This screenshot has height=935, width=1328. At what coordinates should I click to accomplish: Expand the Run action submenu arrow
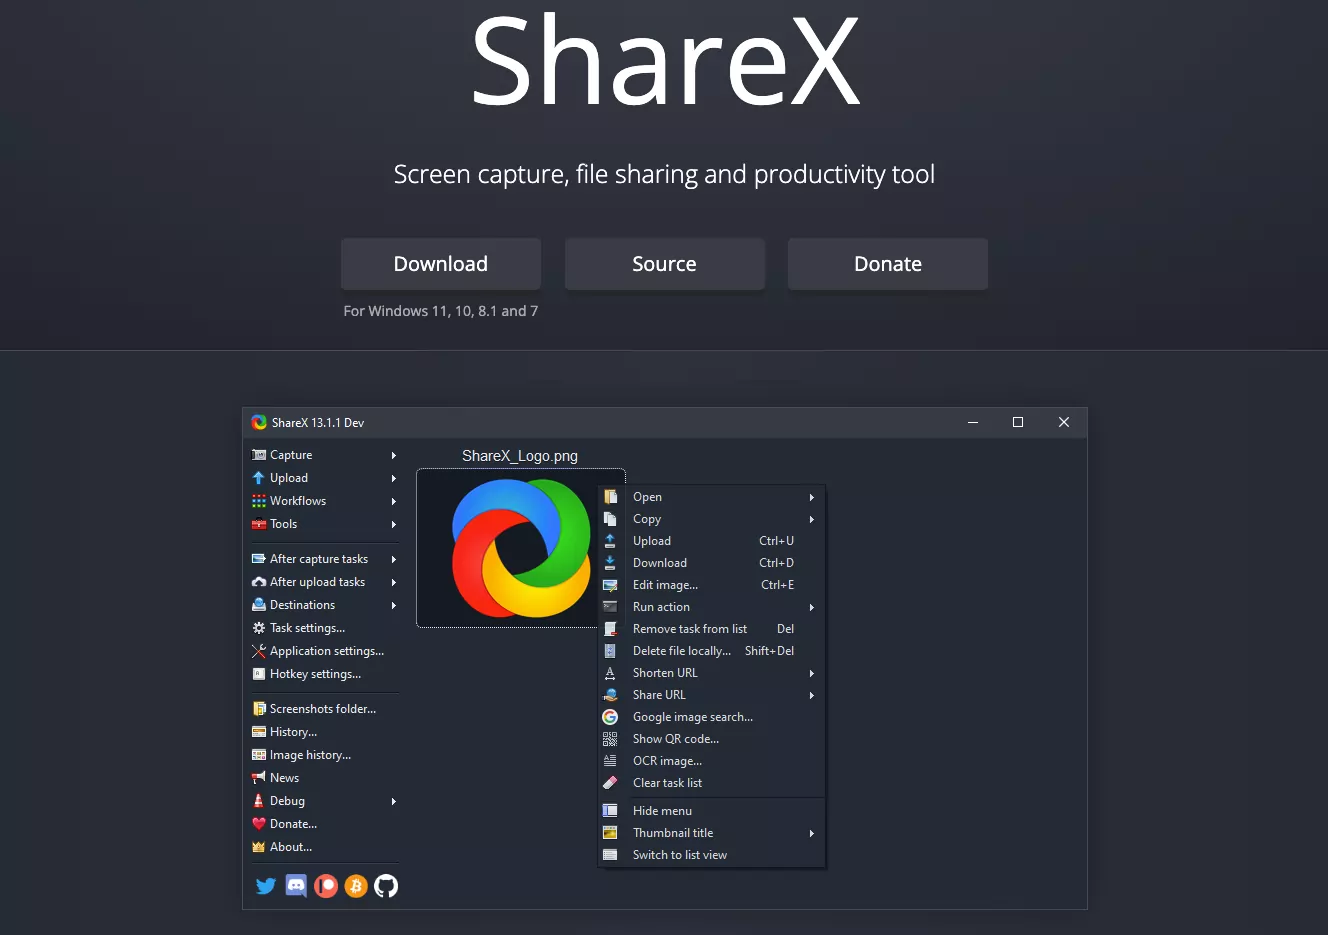[812, 607]
